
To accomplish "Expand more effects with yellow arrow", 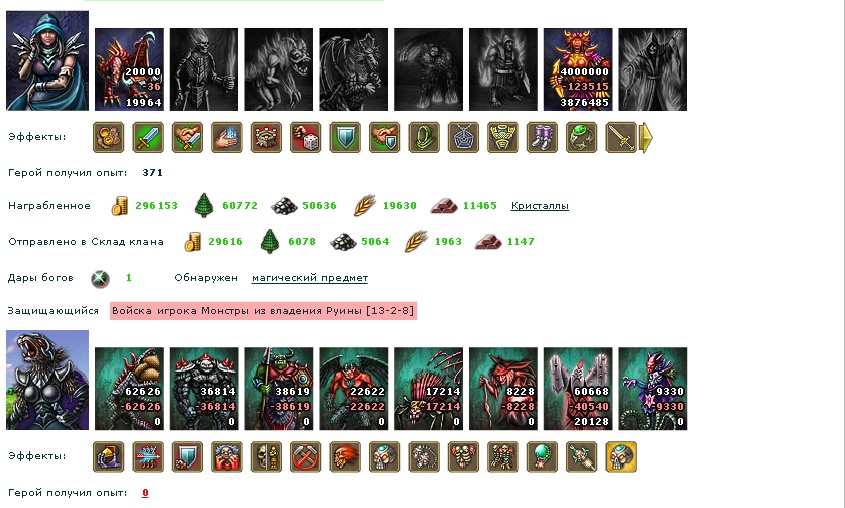I will pyautogui.click(x=646, y=138).
